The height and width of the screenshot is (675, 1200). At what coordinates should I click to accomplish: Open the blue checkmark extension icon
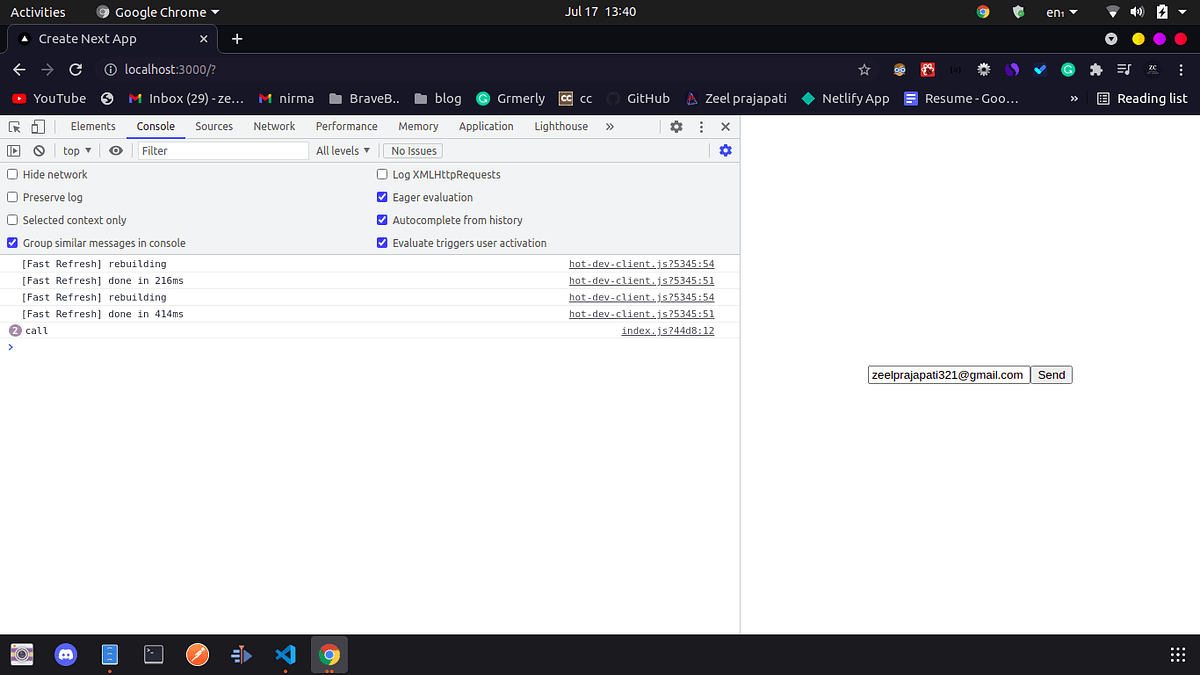[1040, 70]
